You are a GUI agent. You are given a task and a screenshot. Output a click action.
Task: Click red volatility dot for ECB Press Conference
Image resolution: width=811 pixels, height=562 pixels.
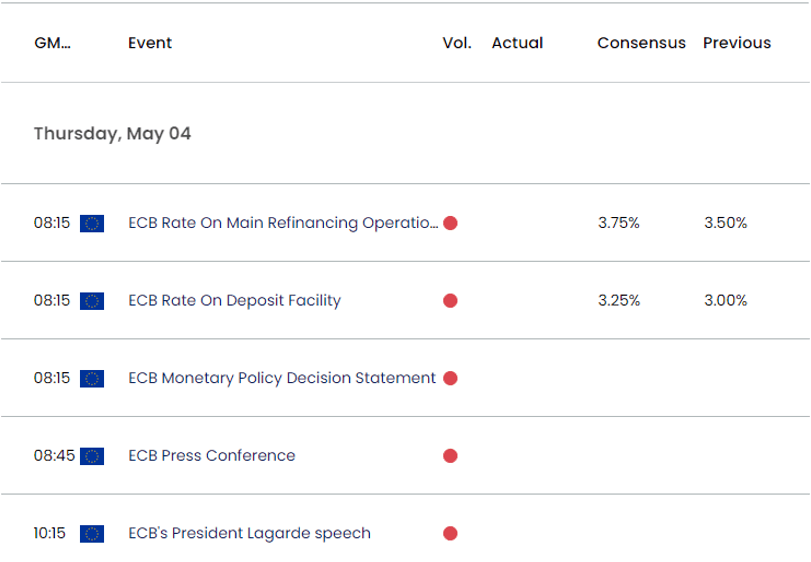[450, 456]
